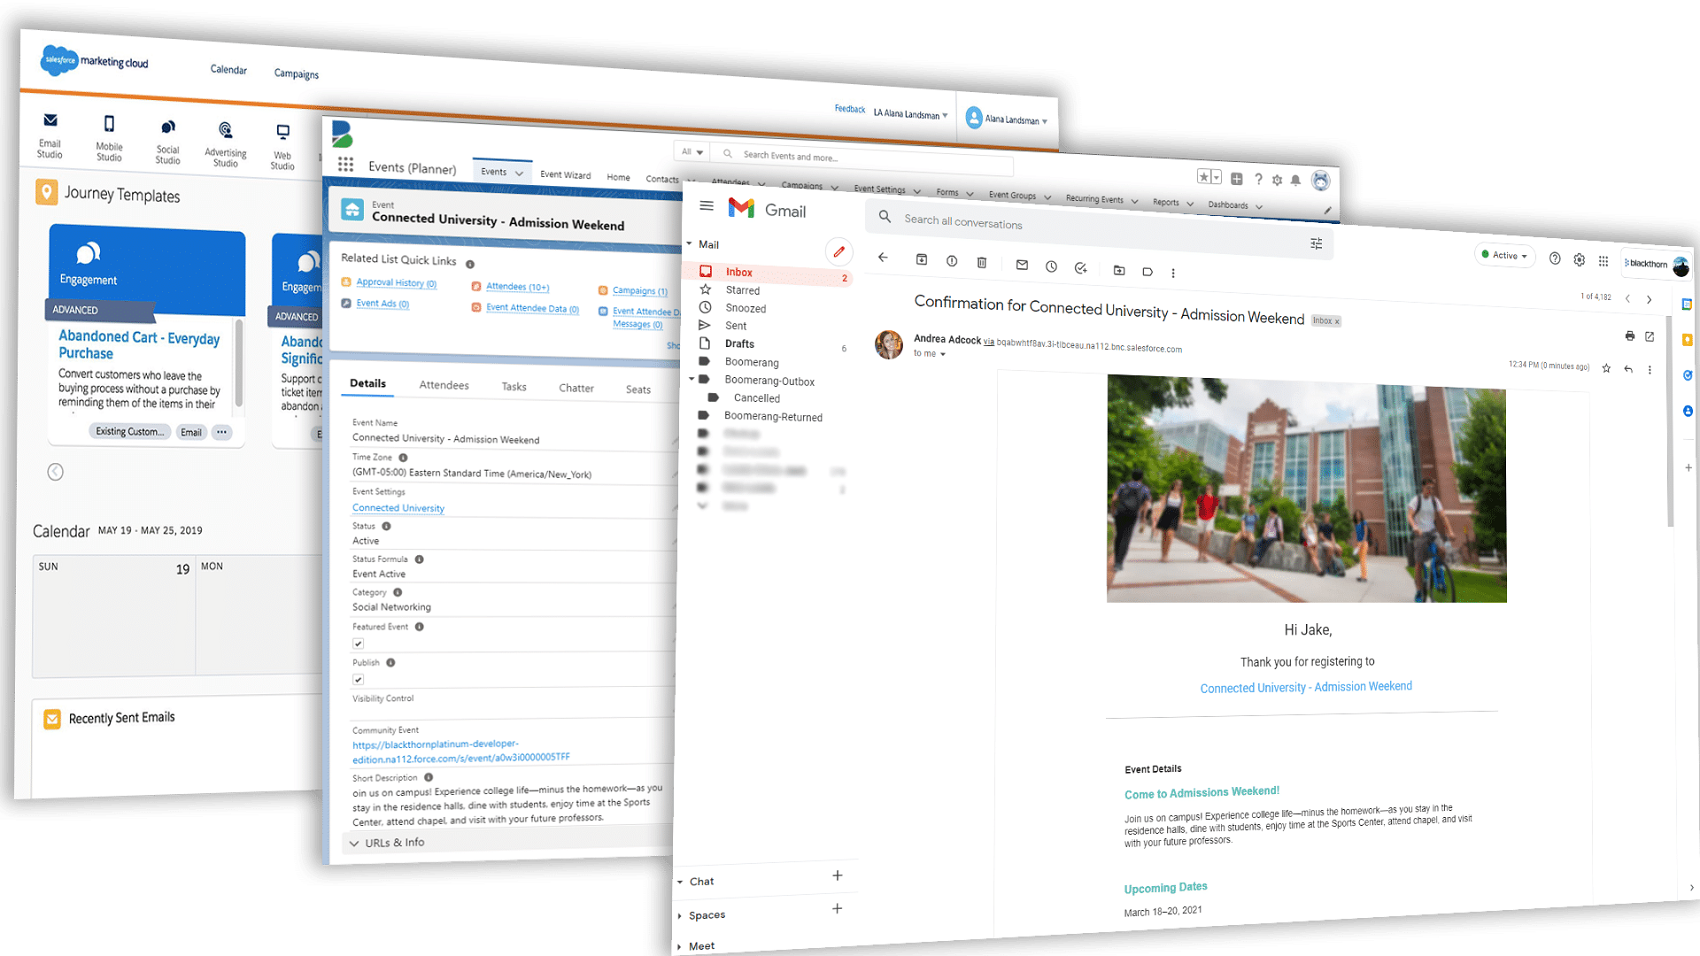
Task: Show Gmail search filter options
Action: click(1316, 244)
